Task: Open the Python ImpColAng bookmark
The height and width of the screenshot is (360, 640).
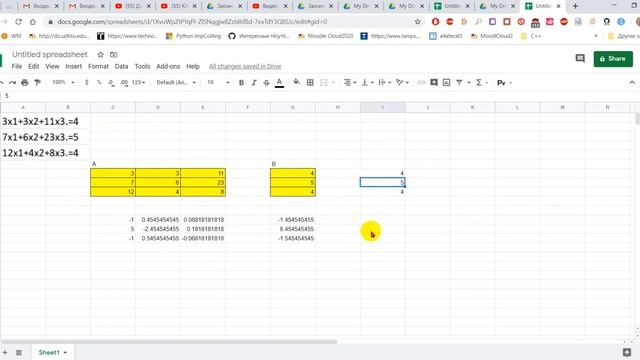Action: click(193, 36)
